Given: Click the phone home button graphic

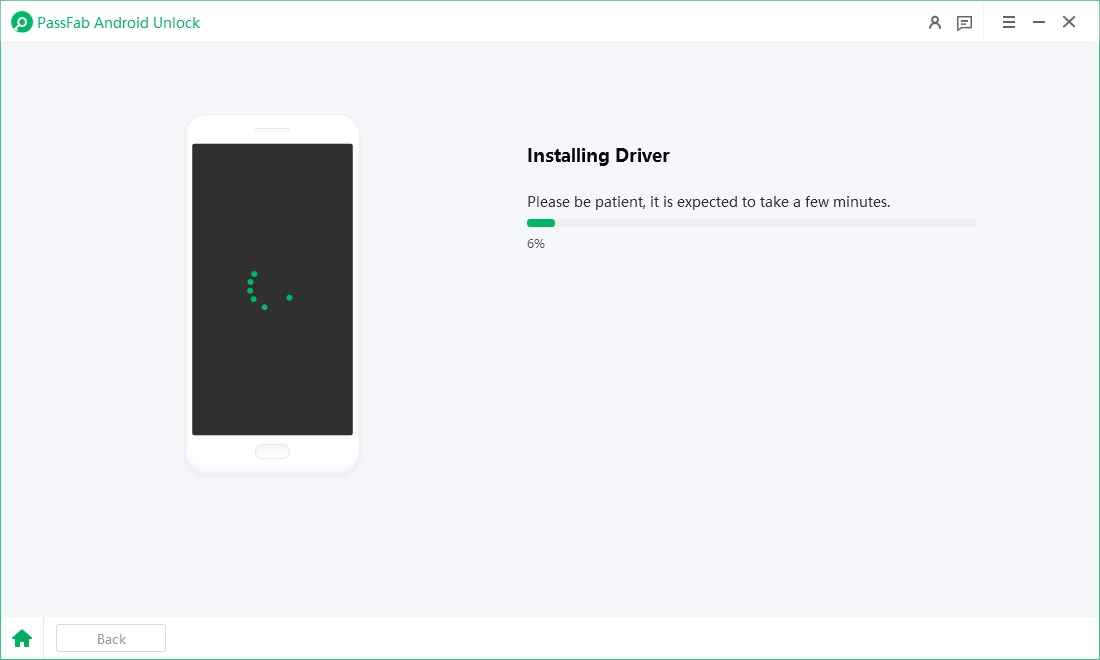Looking at the screenshot, I should point(272,451).
